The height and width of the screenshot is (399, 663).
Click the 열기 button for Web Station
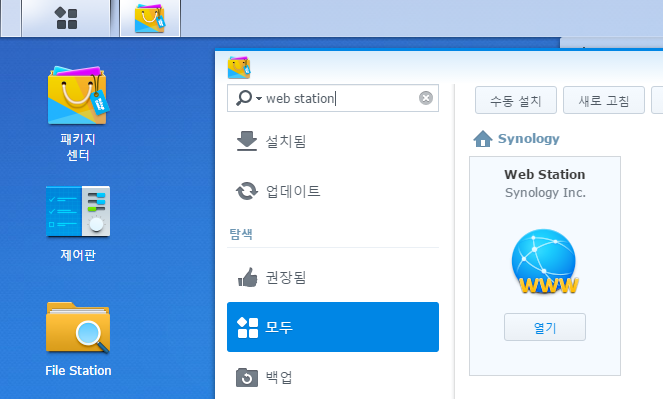[x=545, y=327]
